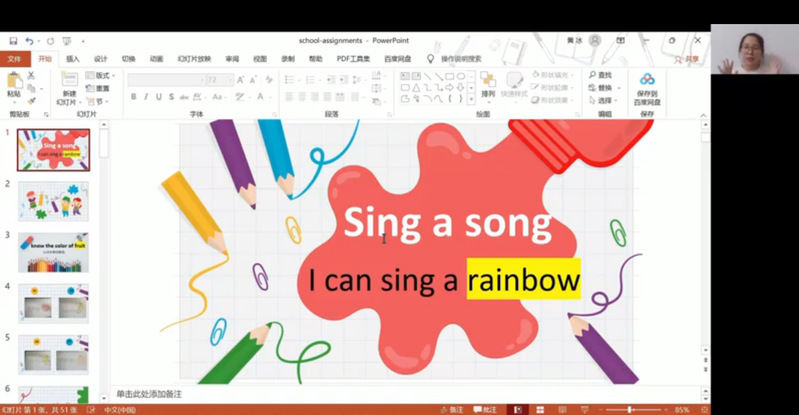Screen dimensions: 799x415
Task: Toggle Underline text formatting
Action: click(159, 97)
